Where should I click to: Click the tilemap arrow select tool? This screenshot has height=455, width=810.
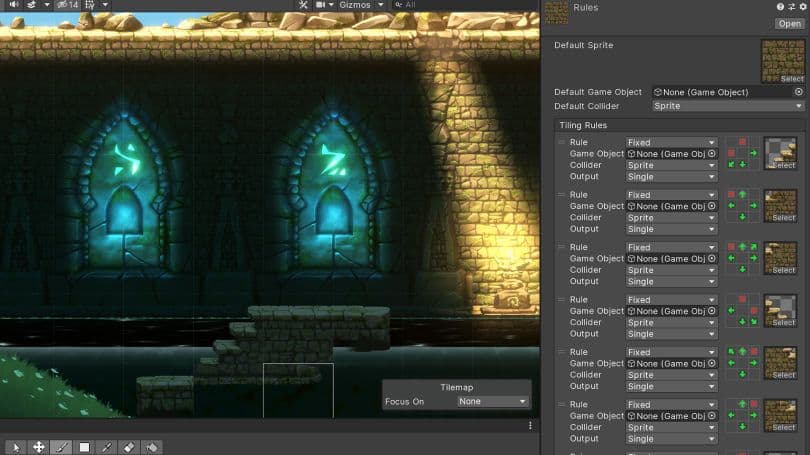[x=15, y=447]
